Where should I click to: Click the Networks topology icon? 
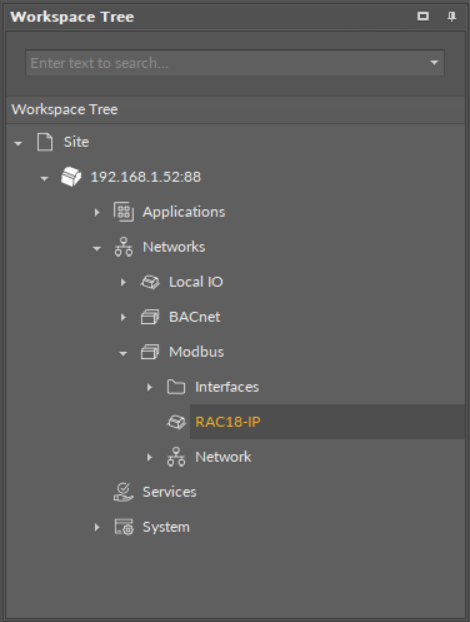(x=123, y=247)
